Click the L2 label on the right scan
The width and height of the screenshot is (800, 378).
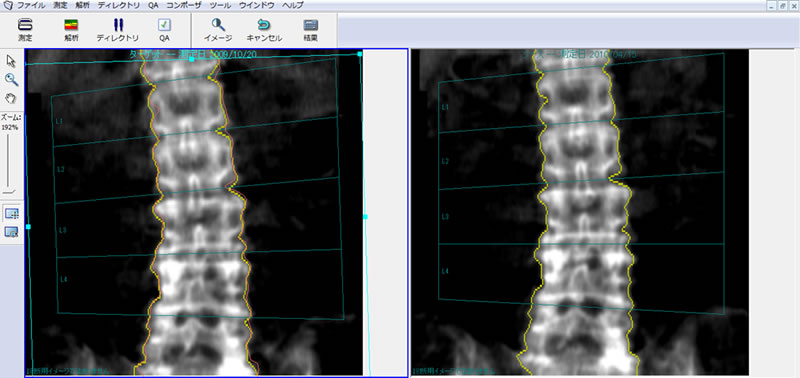coord(444,161)
